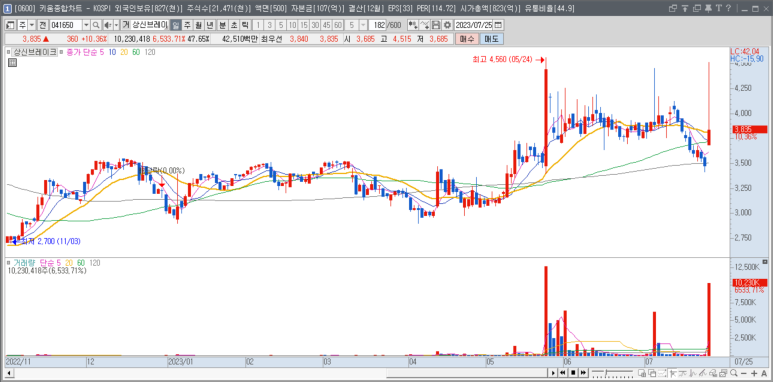The image size is (773, 382).
Task: Click the 매수 buy button
Action: (x=466, y=39)
